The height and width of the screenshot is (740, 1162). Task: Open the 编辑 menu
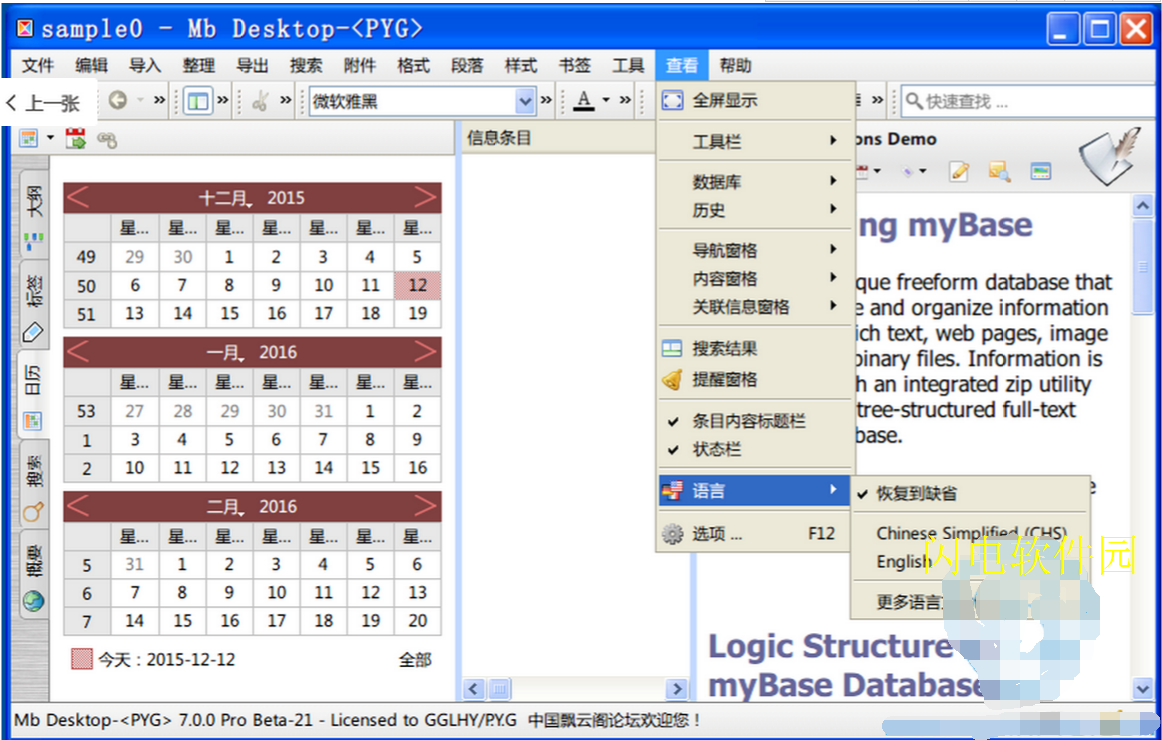[x=91, y=65]
